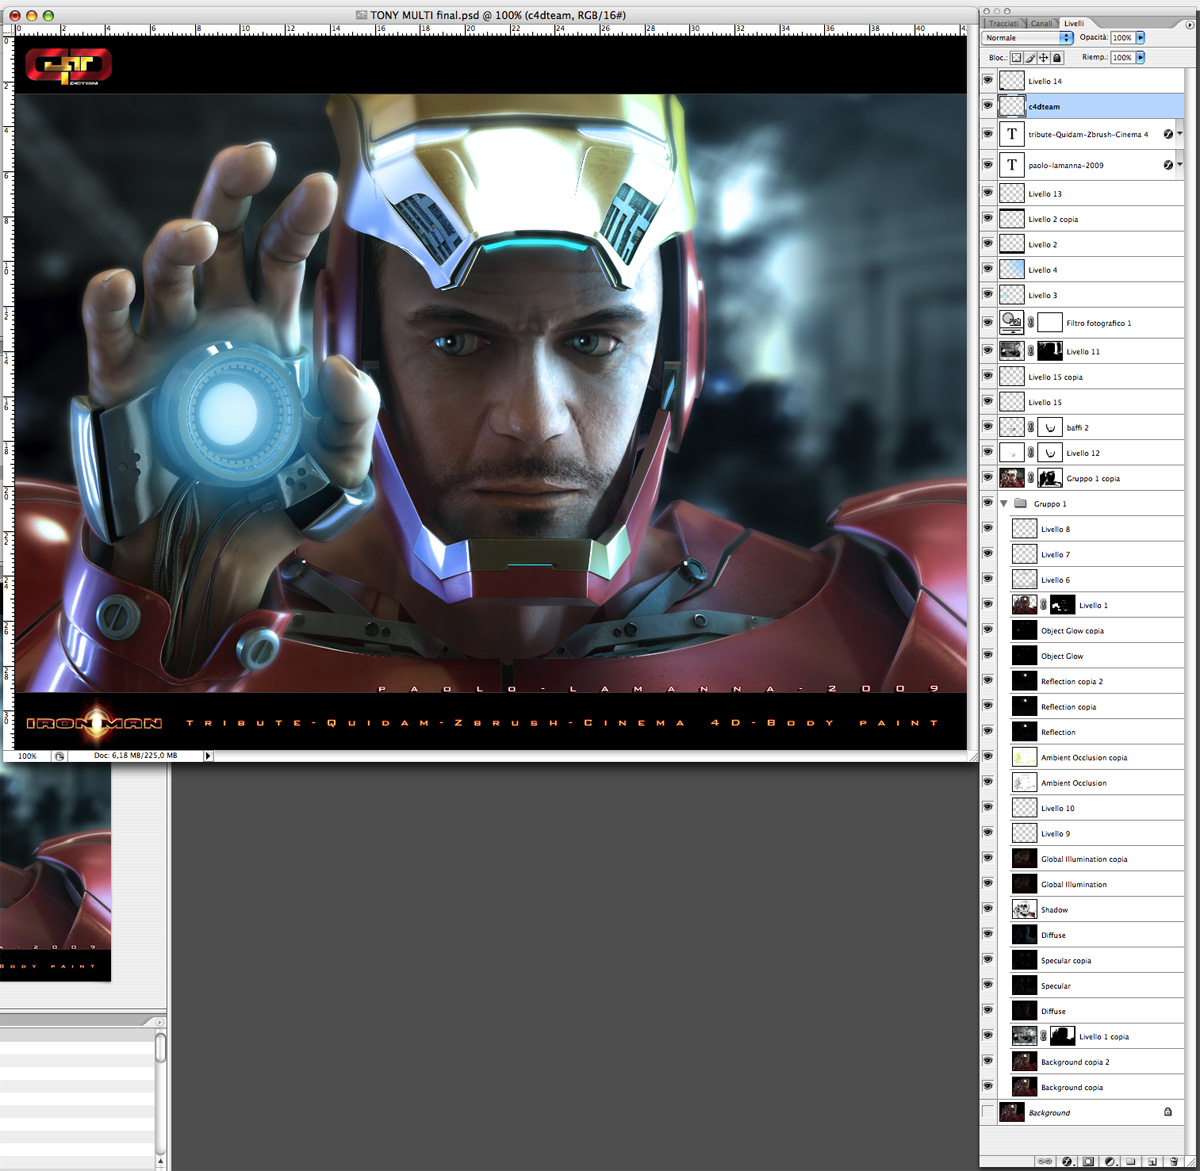Expand effects arrow on tribute-Quidam text layer

click(1180, 134)
